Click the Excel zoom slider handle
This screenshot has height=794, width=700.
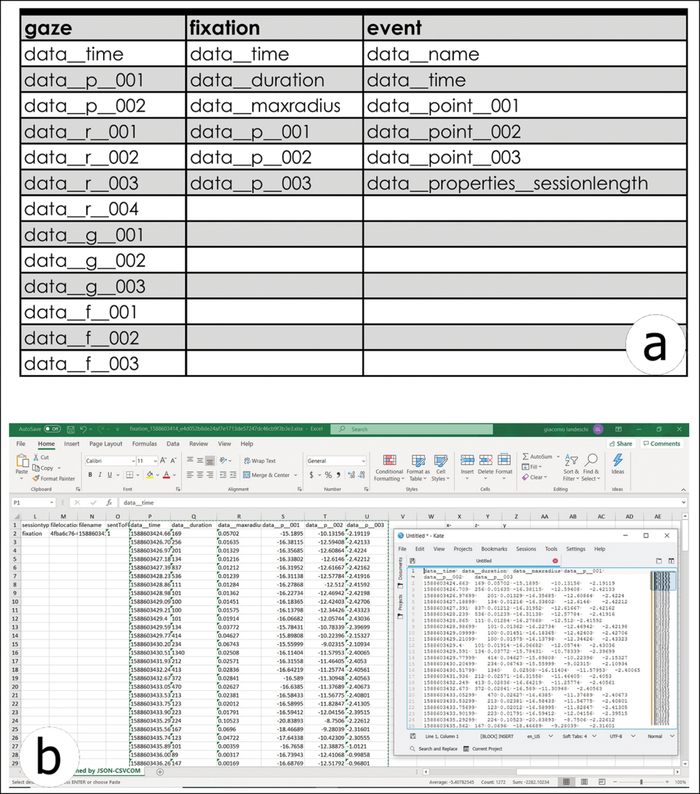coord(641,782)
